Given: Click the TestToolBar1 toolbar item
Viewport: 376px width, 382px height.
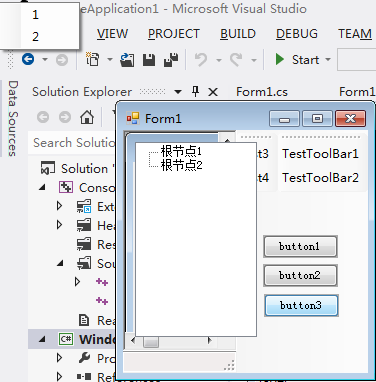Looking at the screenshot, I should click(x=320, y=154).
